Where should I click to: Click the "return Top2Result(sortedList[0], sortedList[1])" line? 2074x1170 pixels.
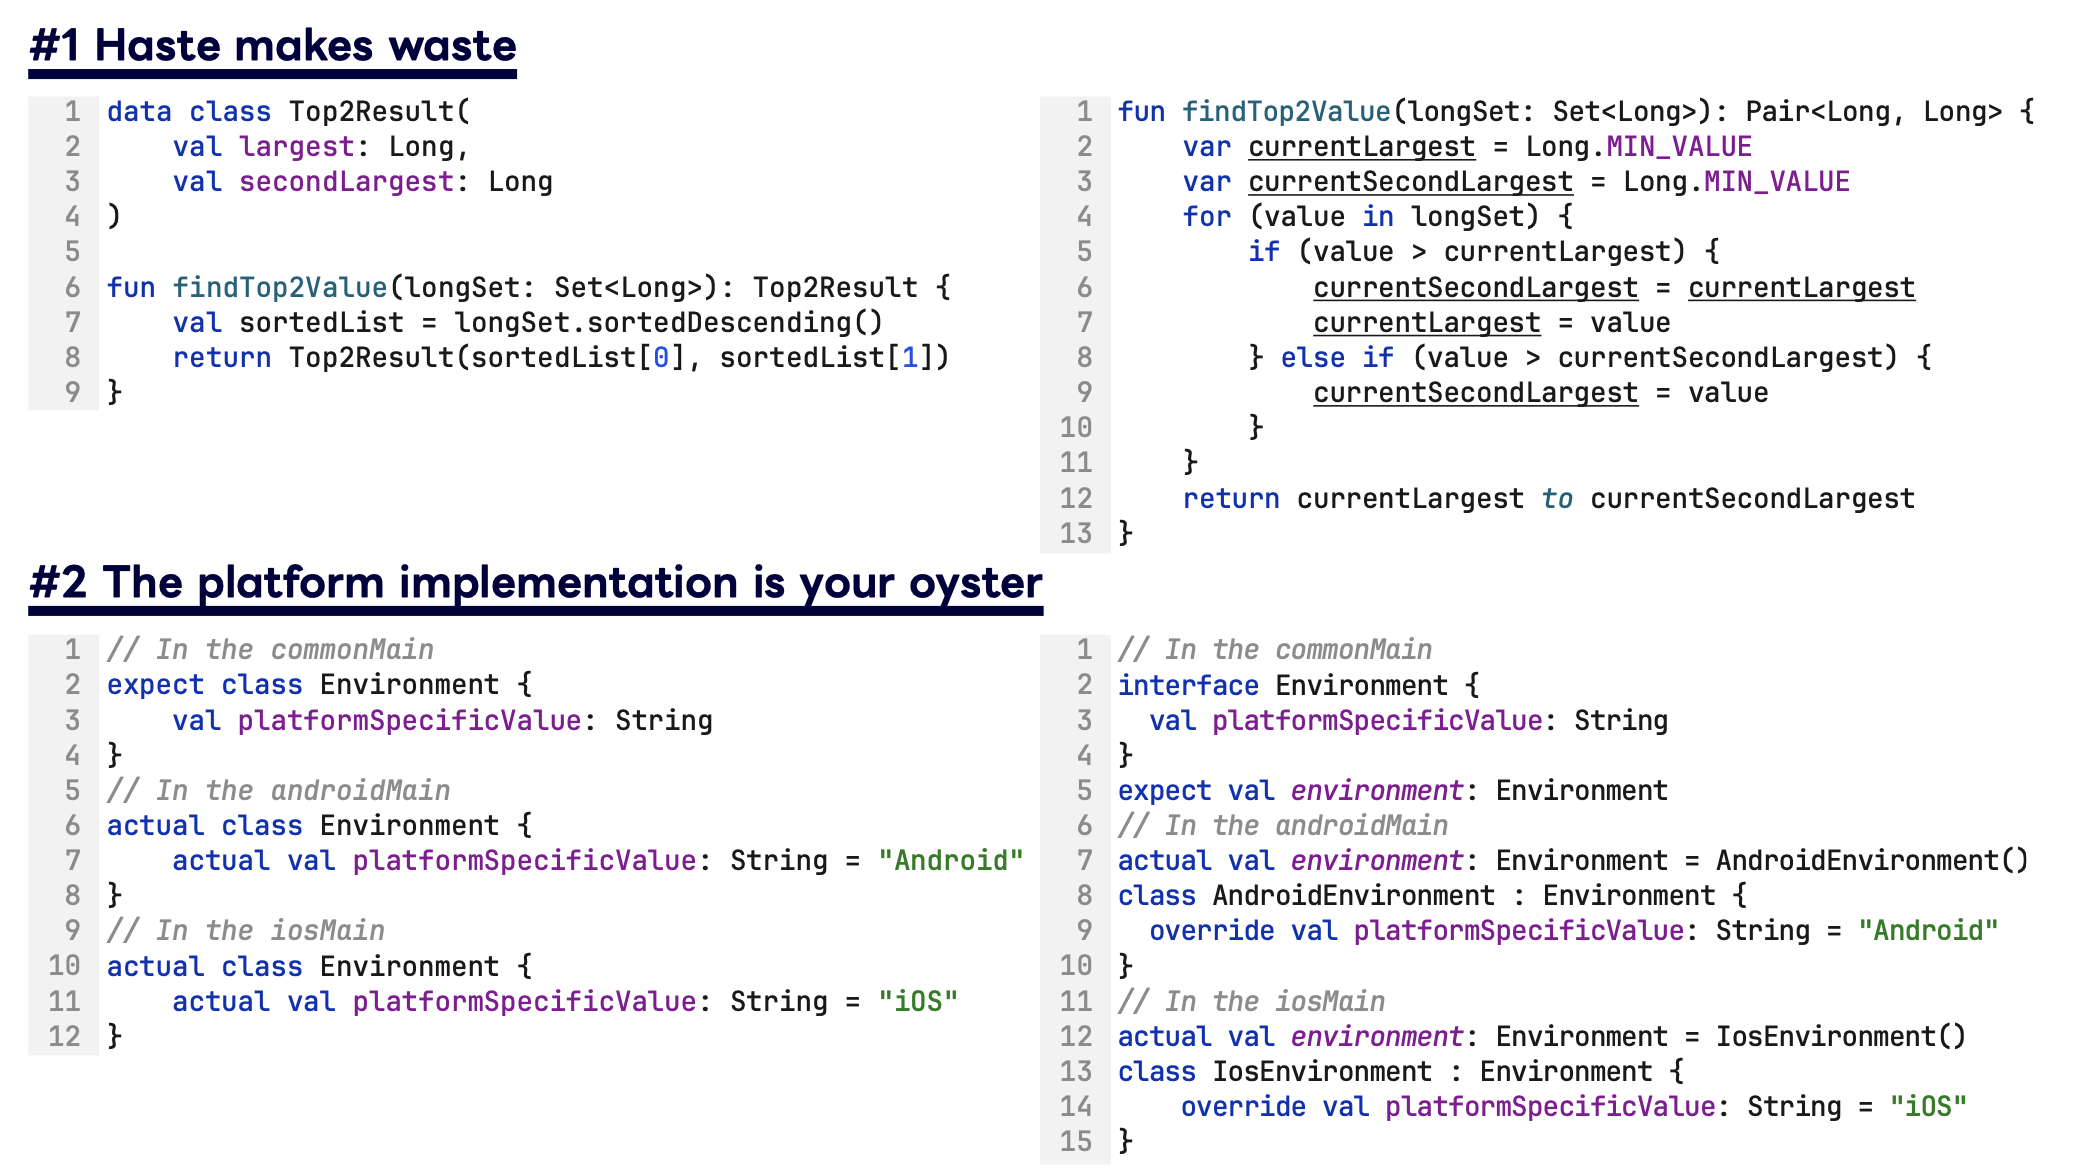click(x=561, y=358)
